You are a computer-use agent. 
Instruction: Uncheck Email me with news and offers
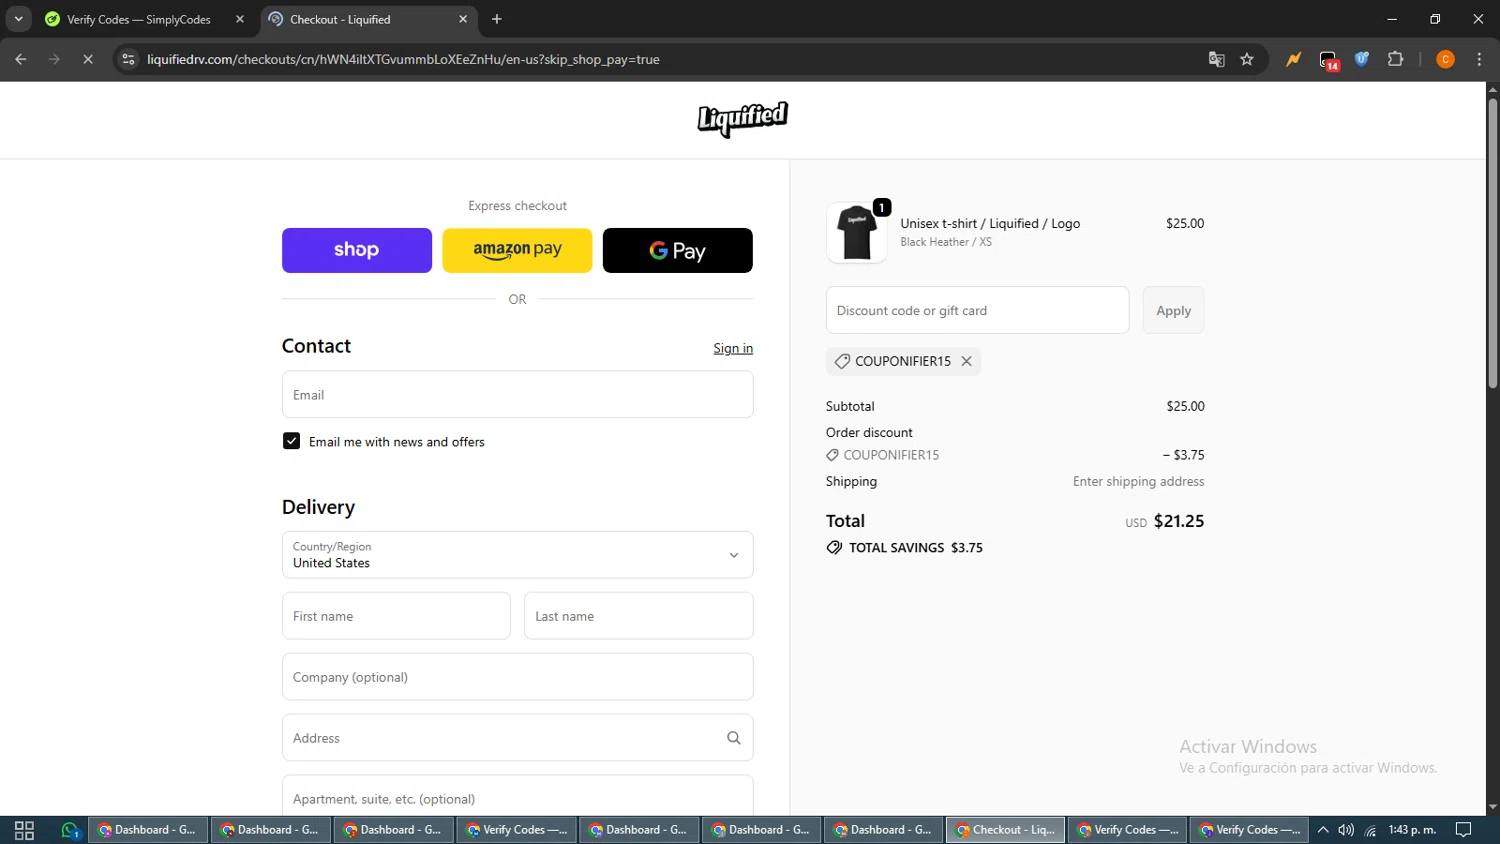pos(291,441)
